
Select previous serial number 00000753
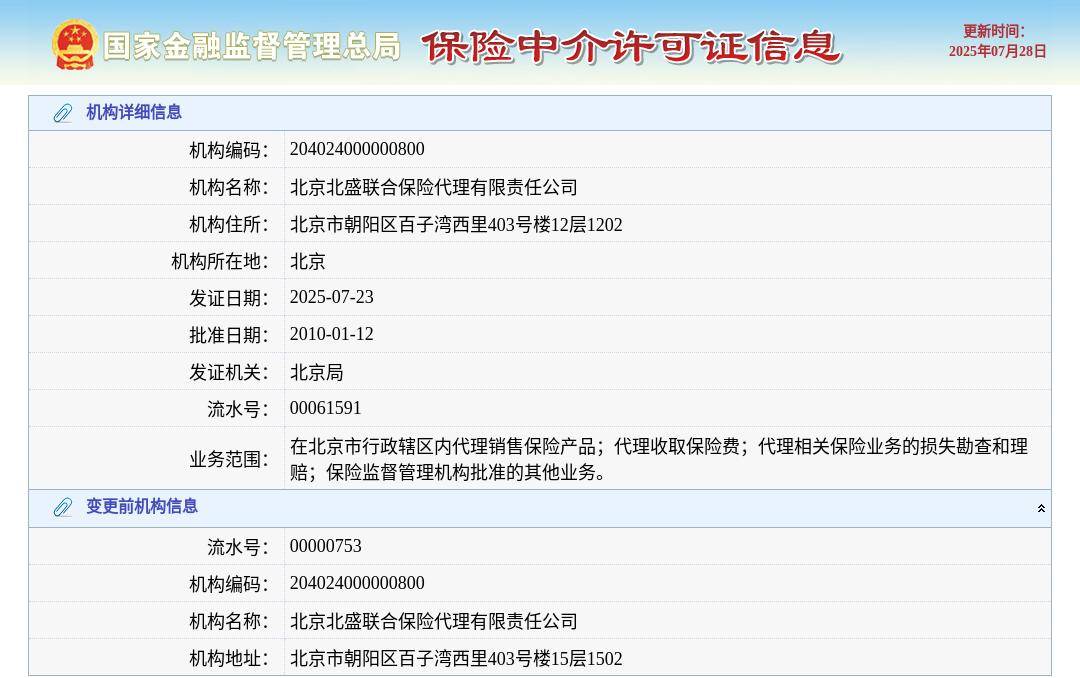[x=325, y=546]
